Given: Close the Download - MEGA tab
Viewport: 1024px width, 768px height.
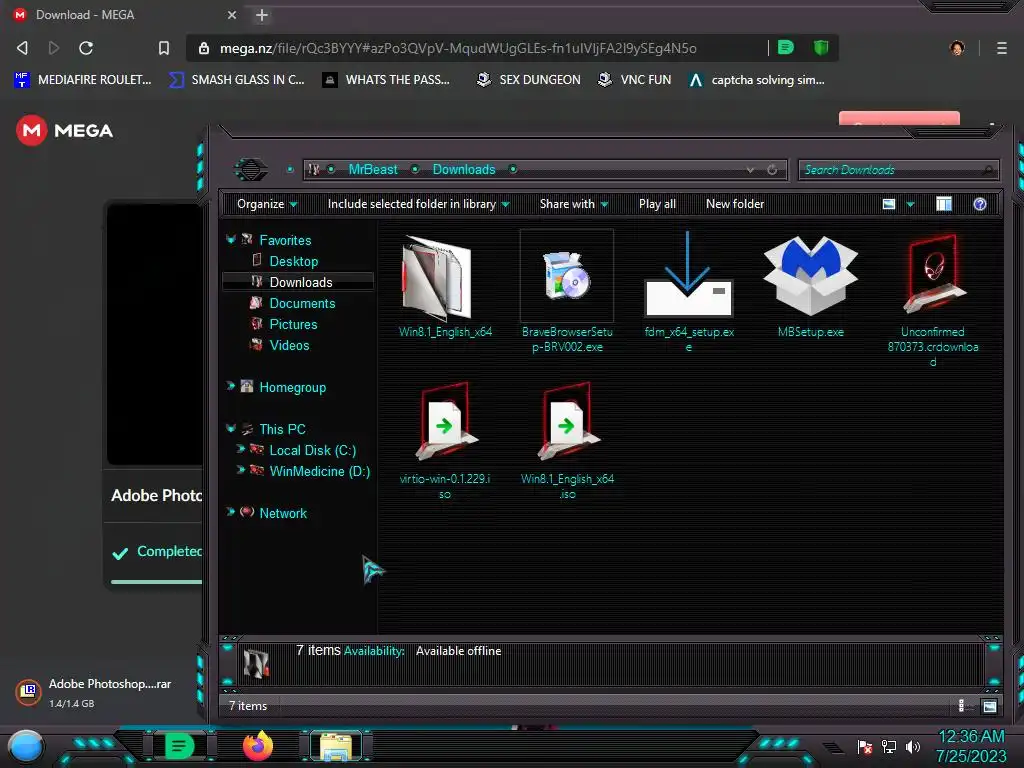Looking at the screenshot, I should tap(232, 15).
